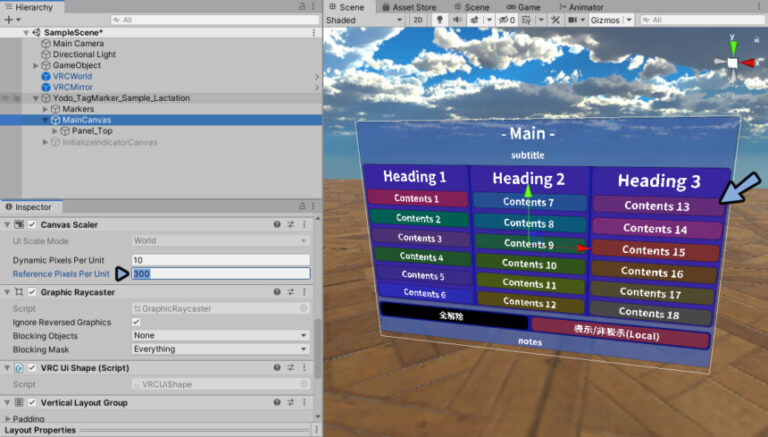Disable the Vertical Layout Group checkbox
Image resolution: width=768 pixels, height=437 pixels.
(x=32, y=402)
